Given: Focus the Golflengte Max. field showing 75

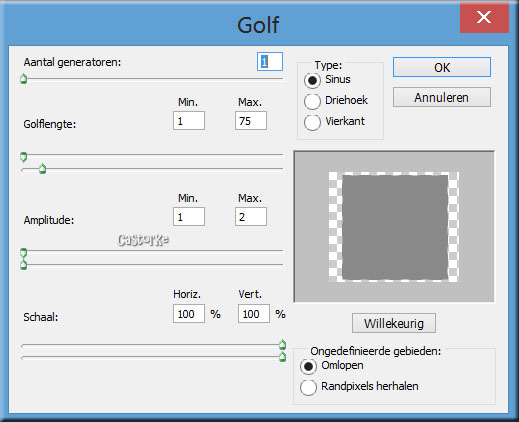Looking at the screenshot, I should click(x=251, y=121).
